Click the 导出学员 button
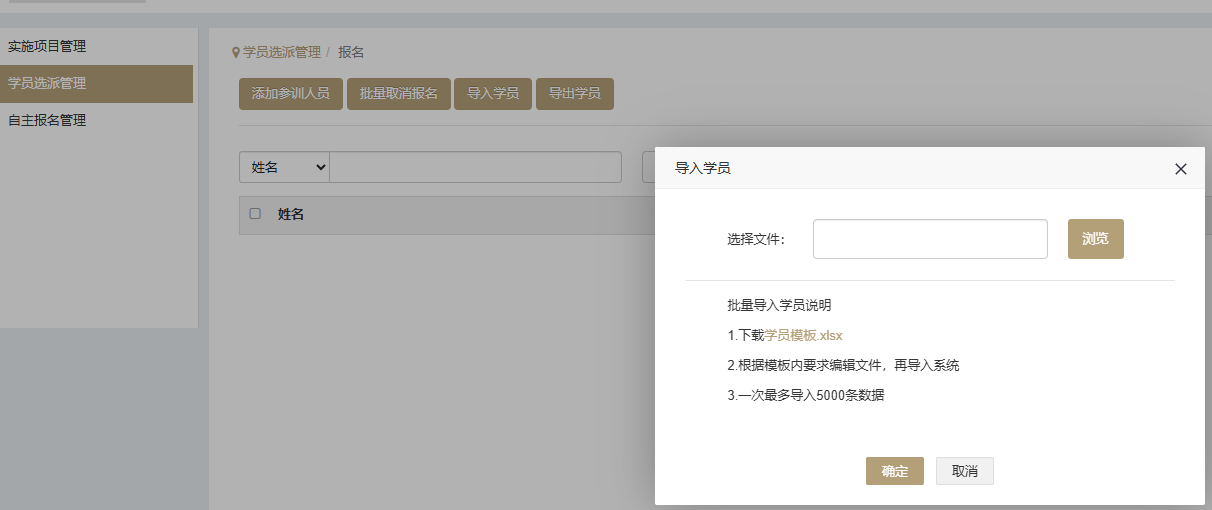Image resolution: width=1212 pixels, height=510 pixels. coord(574,94)
